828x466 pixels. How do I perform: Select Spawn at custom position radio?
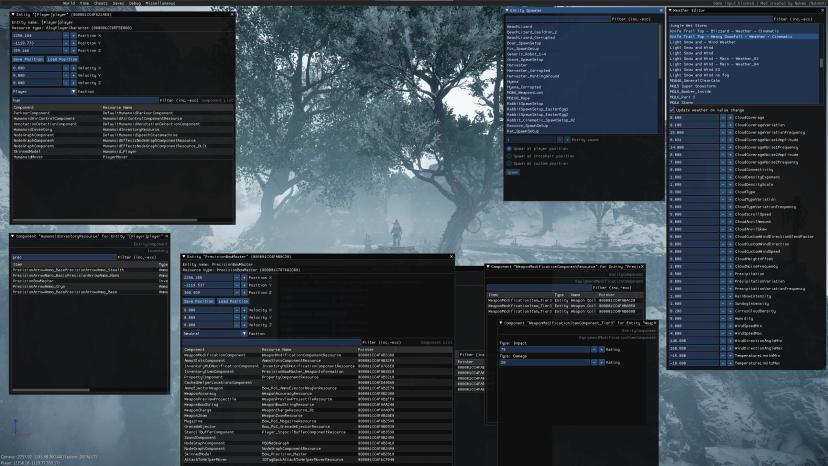509,163
